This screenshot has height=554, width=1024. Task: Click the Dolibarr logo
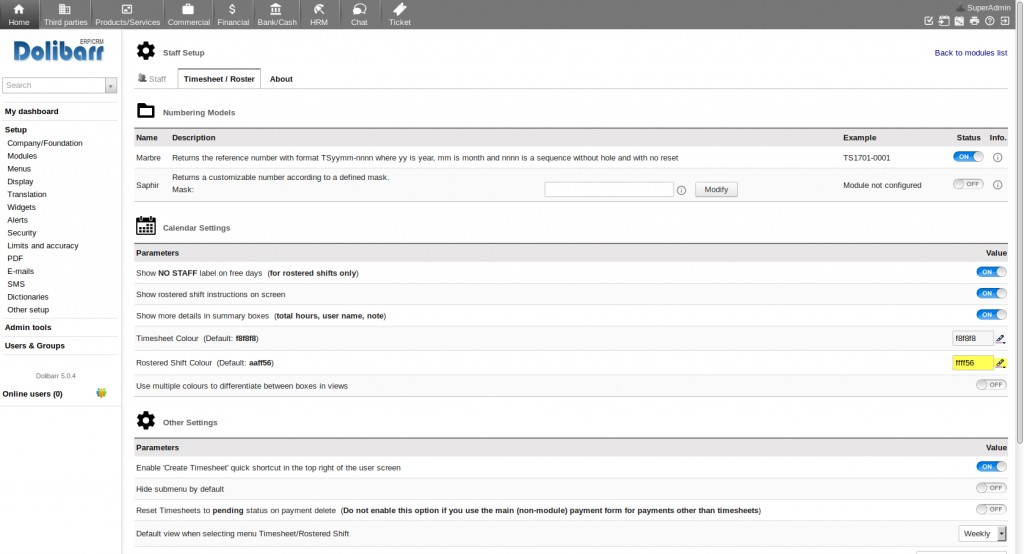[59, 50]
